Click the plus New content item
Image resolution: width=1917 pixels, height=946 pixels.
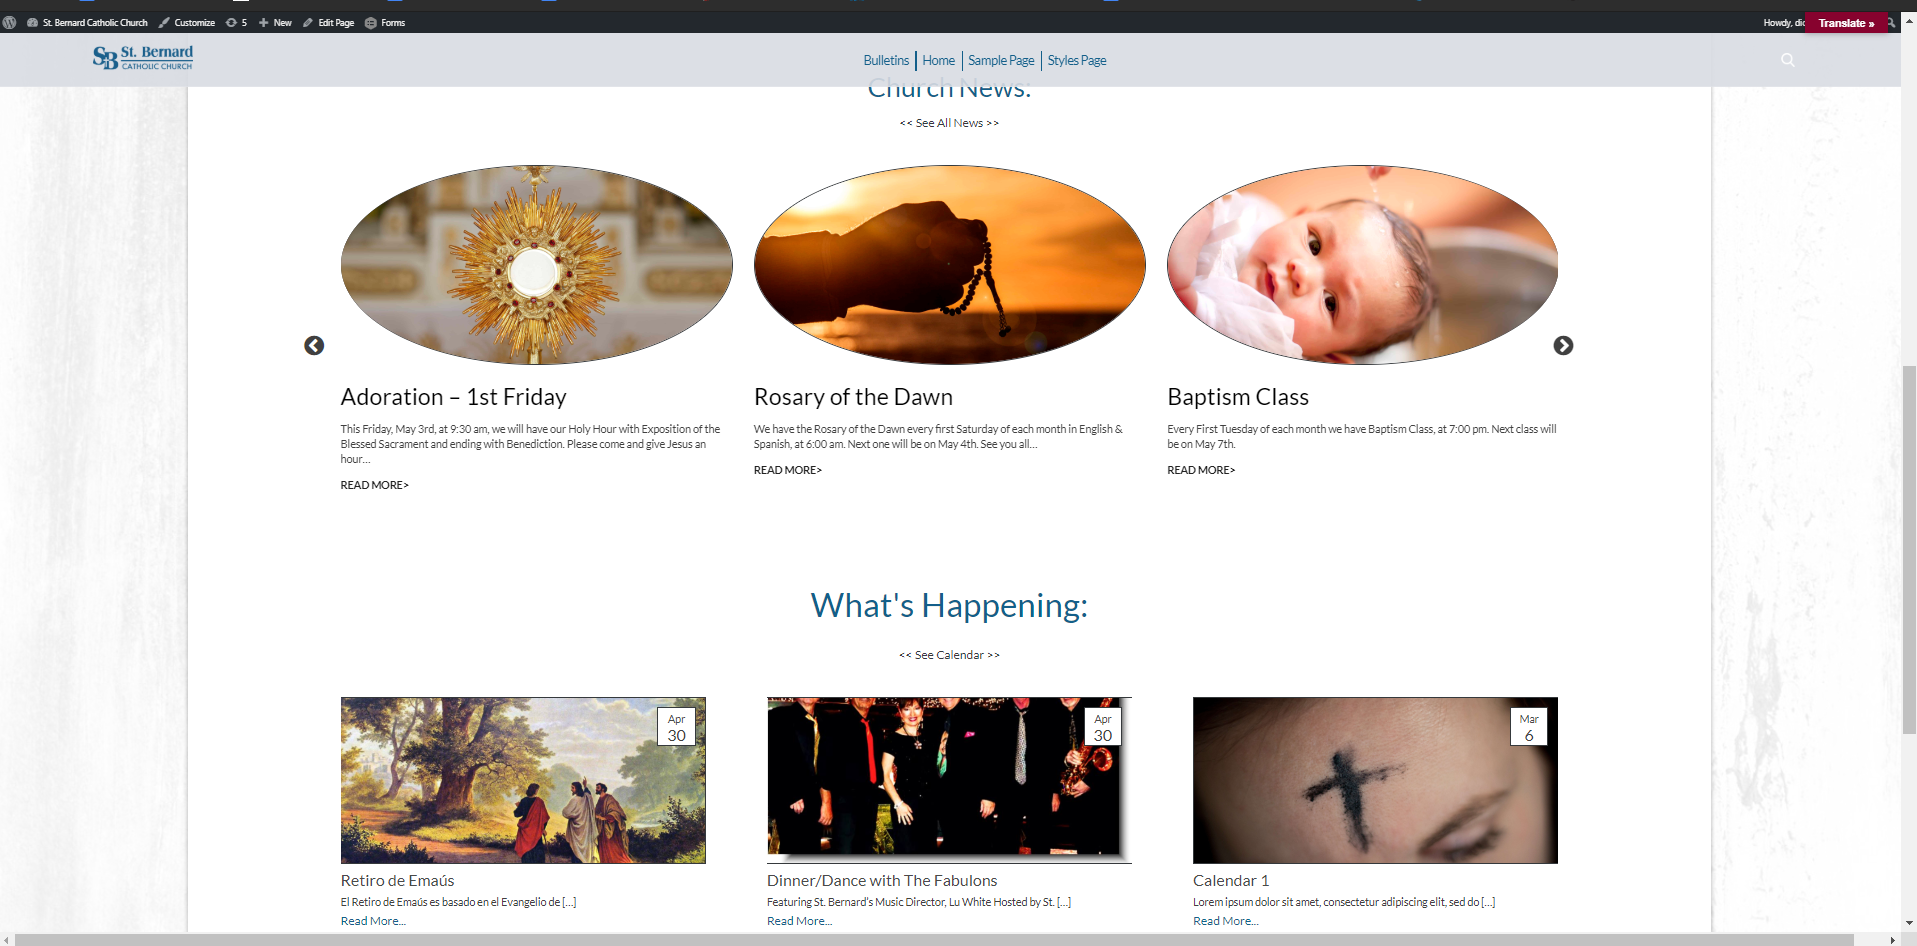(275, 22)
